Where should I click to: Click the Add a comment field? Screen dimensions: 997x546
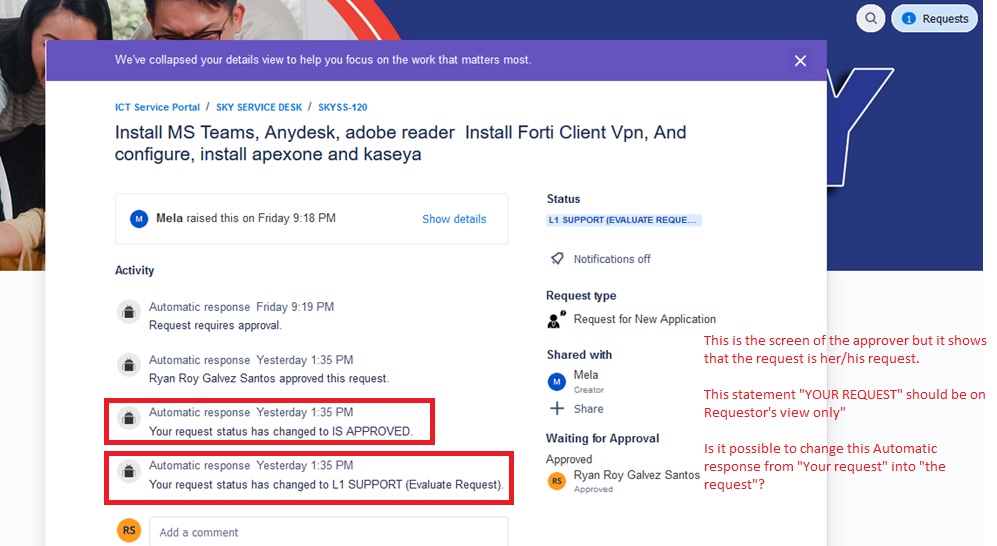[328, 531]
